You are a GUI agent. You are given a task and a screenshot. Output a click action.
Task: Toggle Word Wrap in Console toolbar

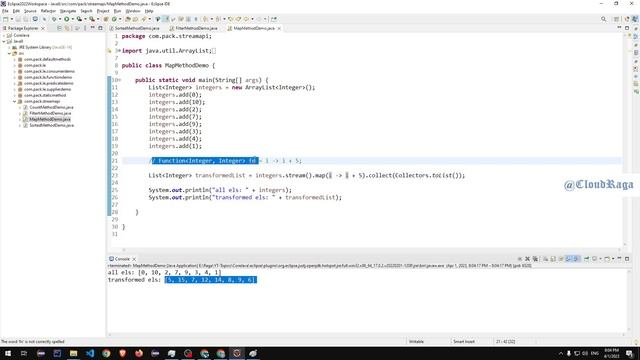click(x=561, y=259)
